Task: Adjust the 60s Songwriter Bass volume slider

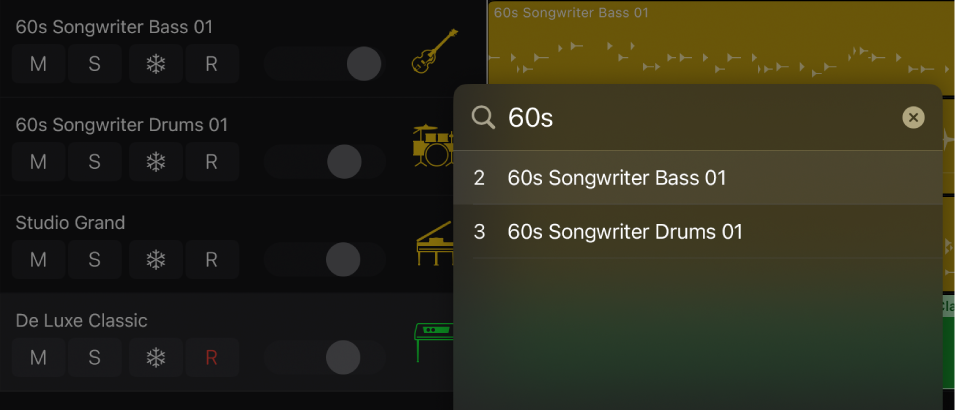Action: 363,64
